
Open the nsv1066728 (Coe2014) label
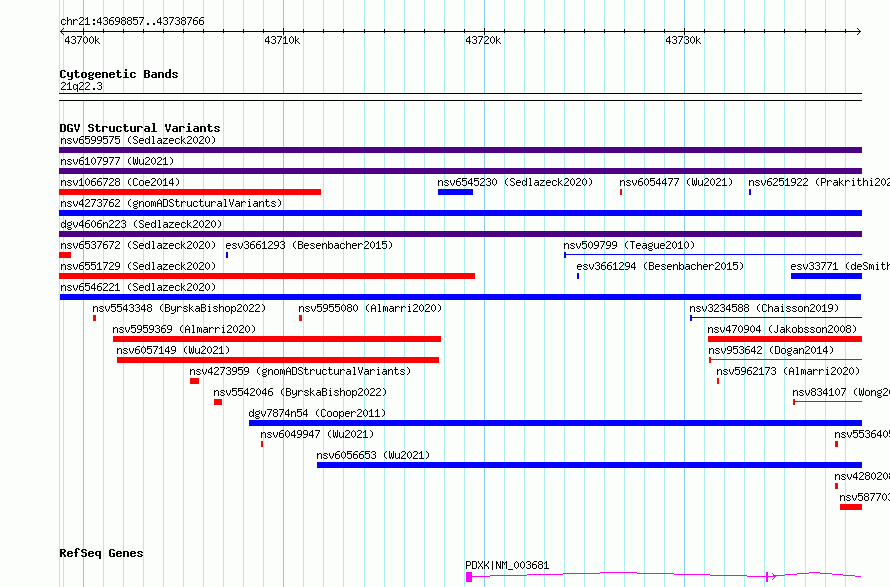click(120, 182)
